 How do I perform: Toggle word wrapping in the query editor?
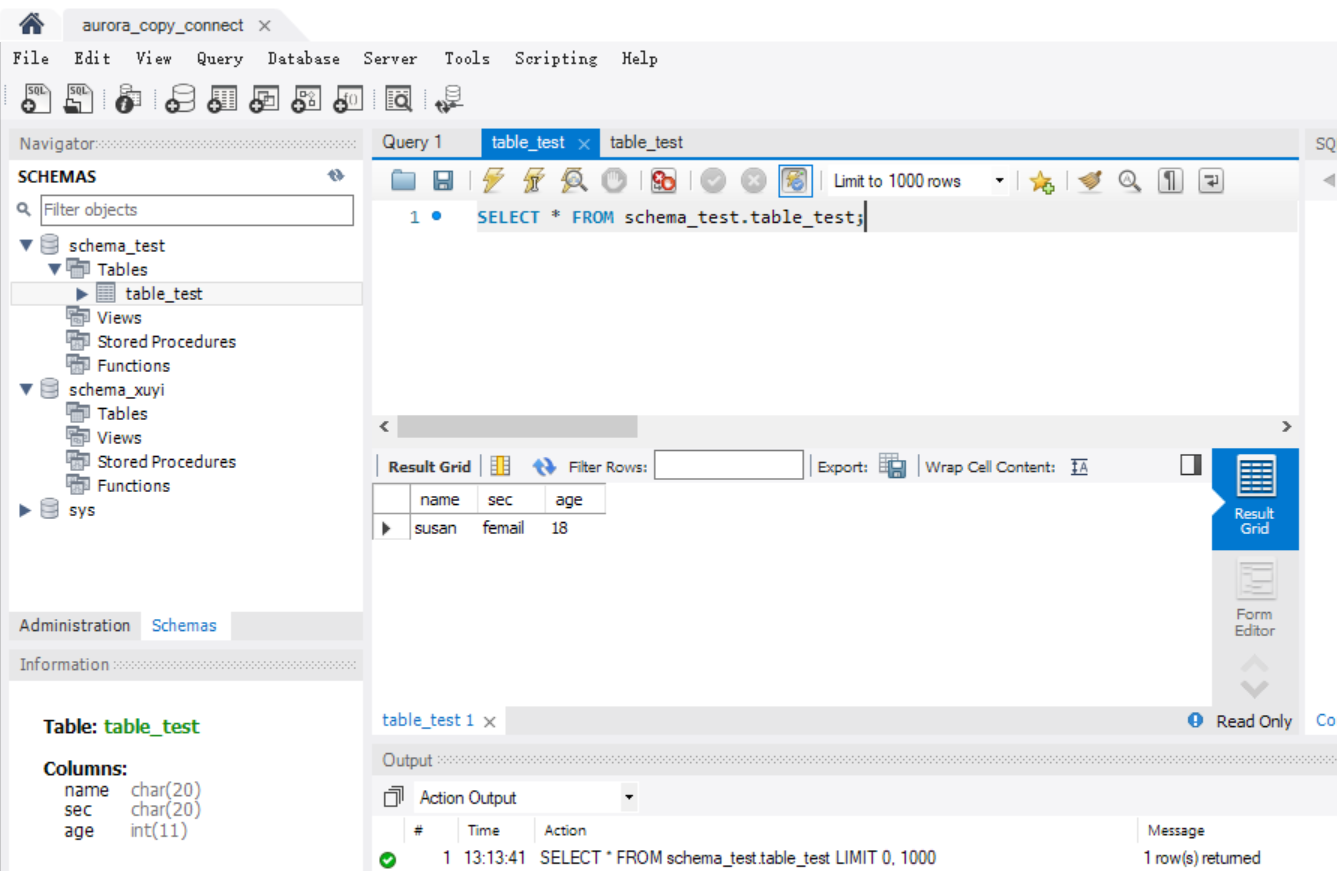click(1211, 181)
